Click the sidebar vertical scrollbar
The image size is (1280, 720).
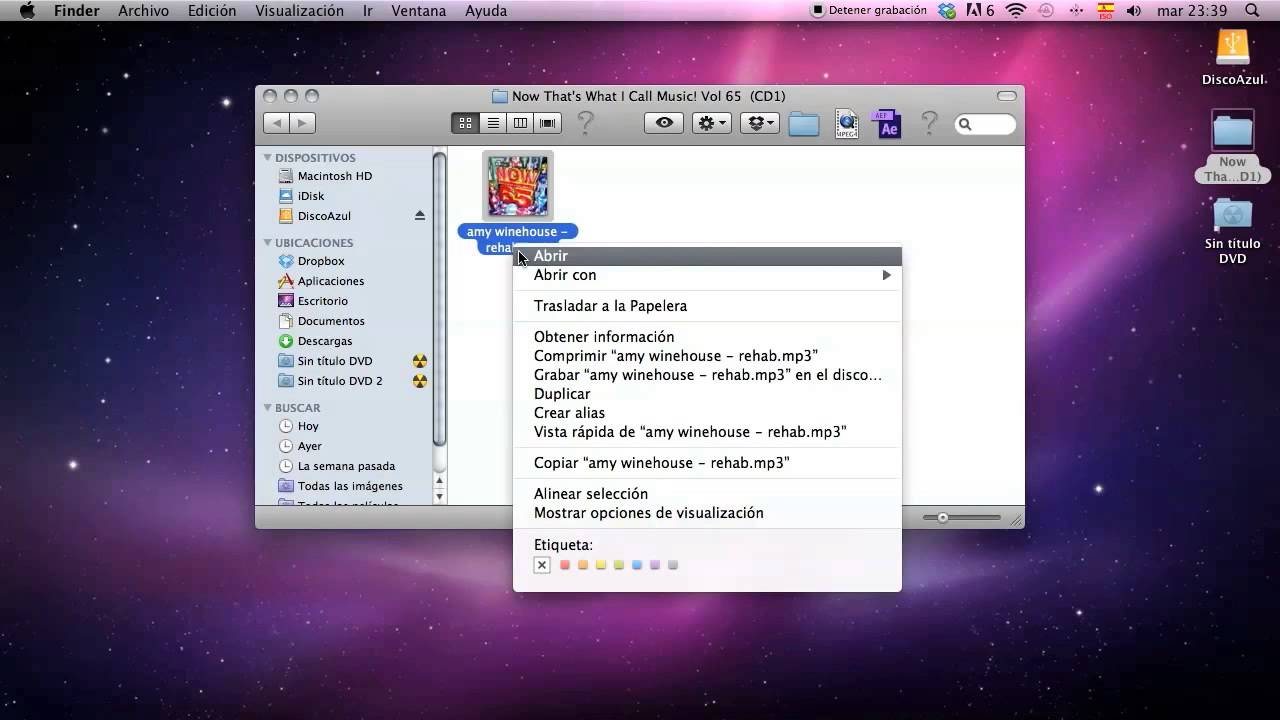pos(439,300)
